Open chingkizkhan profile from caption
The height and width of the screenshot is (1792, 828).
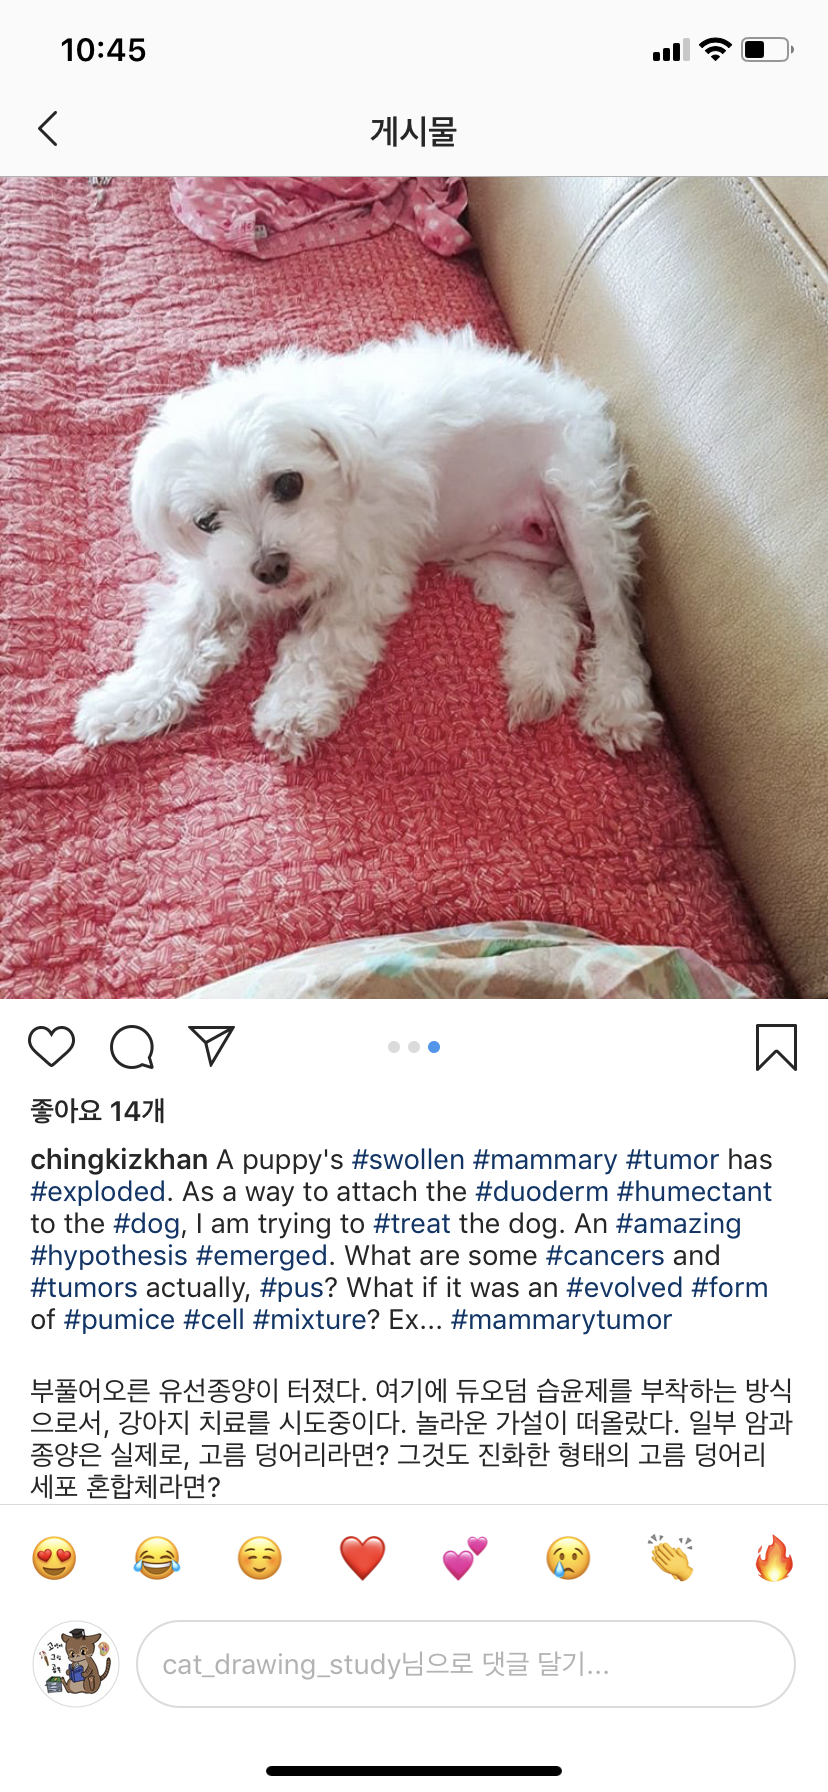[119, 1160]
